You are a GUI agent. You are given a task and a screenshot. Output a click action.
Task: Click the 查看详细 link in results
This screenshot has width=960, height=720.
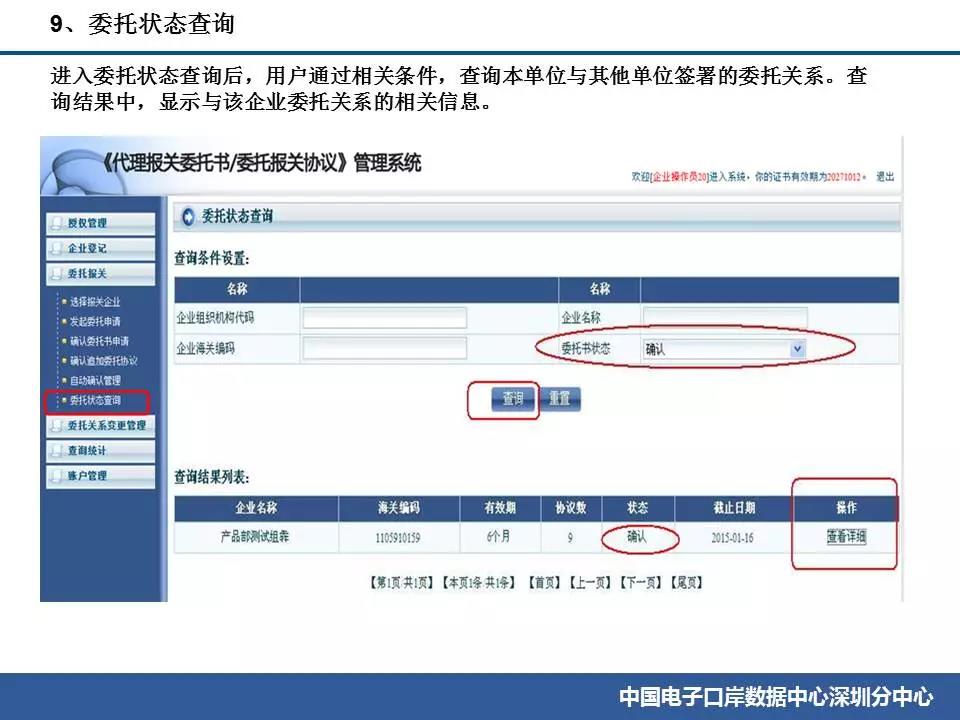[846, 537]
